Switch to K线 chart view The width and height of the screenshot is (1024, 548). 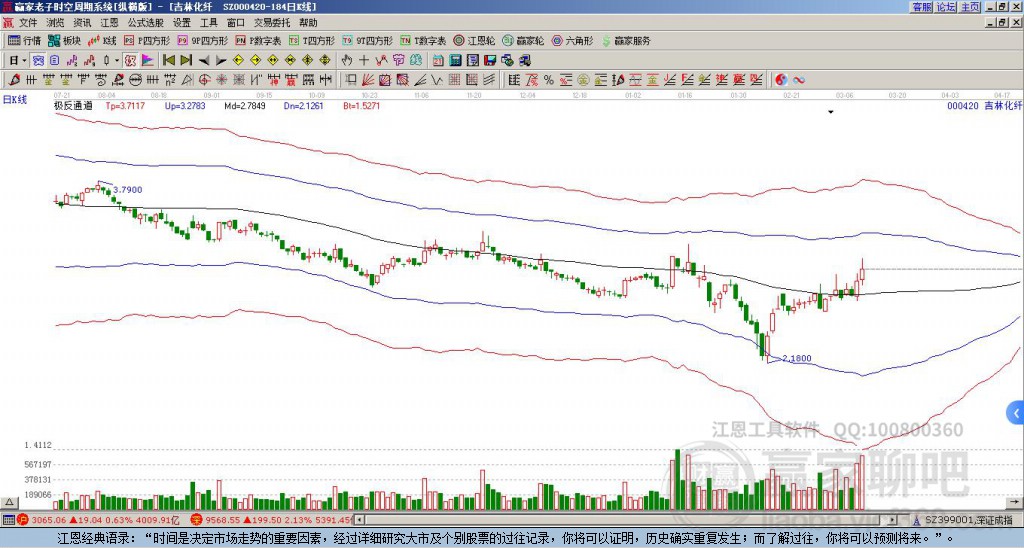tap(103, 40)
